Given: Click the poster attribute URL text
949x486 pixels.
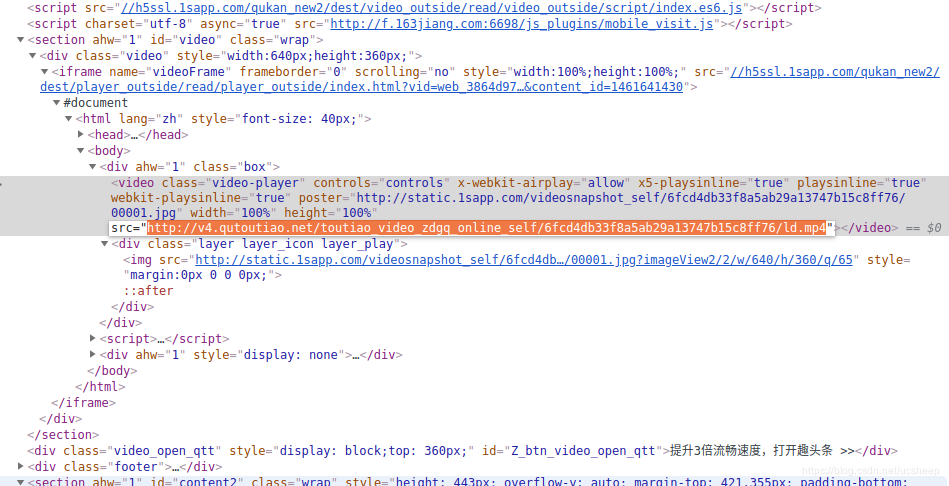Looking at the screenshot, I should 508,205.
